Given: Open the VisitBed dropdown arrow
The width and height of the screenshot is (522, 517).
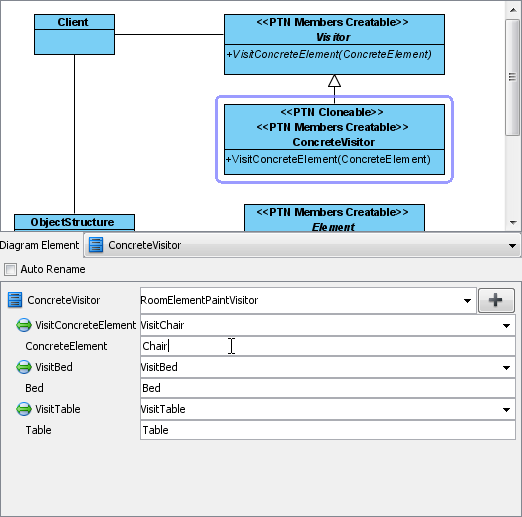Looking at the screenshot, I should 506,368.
